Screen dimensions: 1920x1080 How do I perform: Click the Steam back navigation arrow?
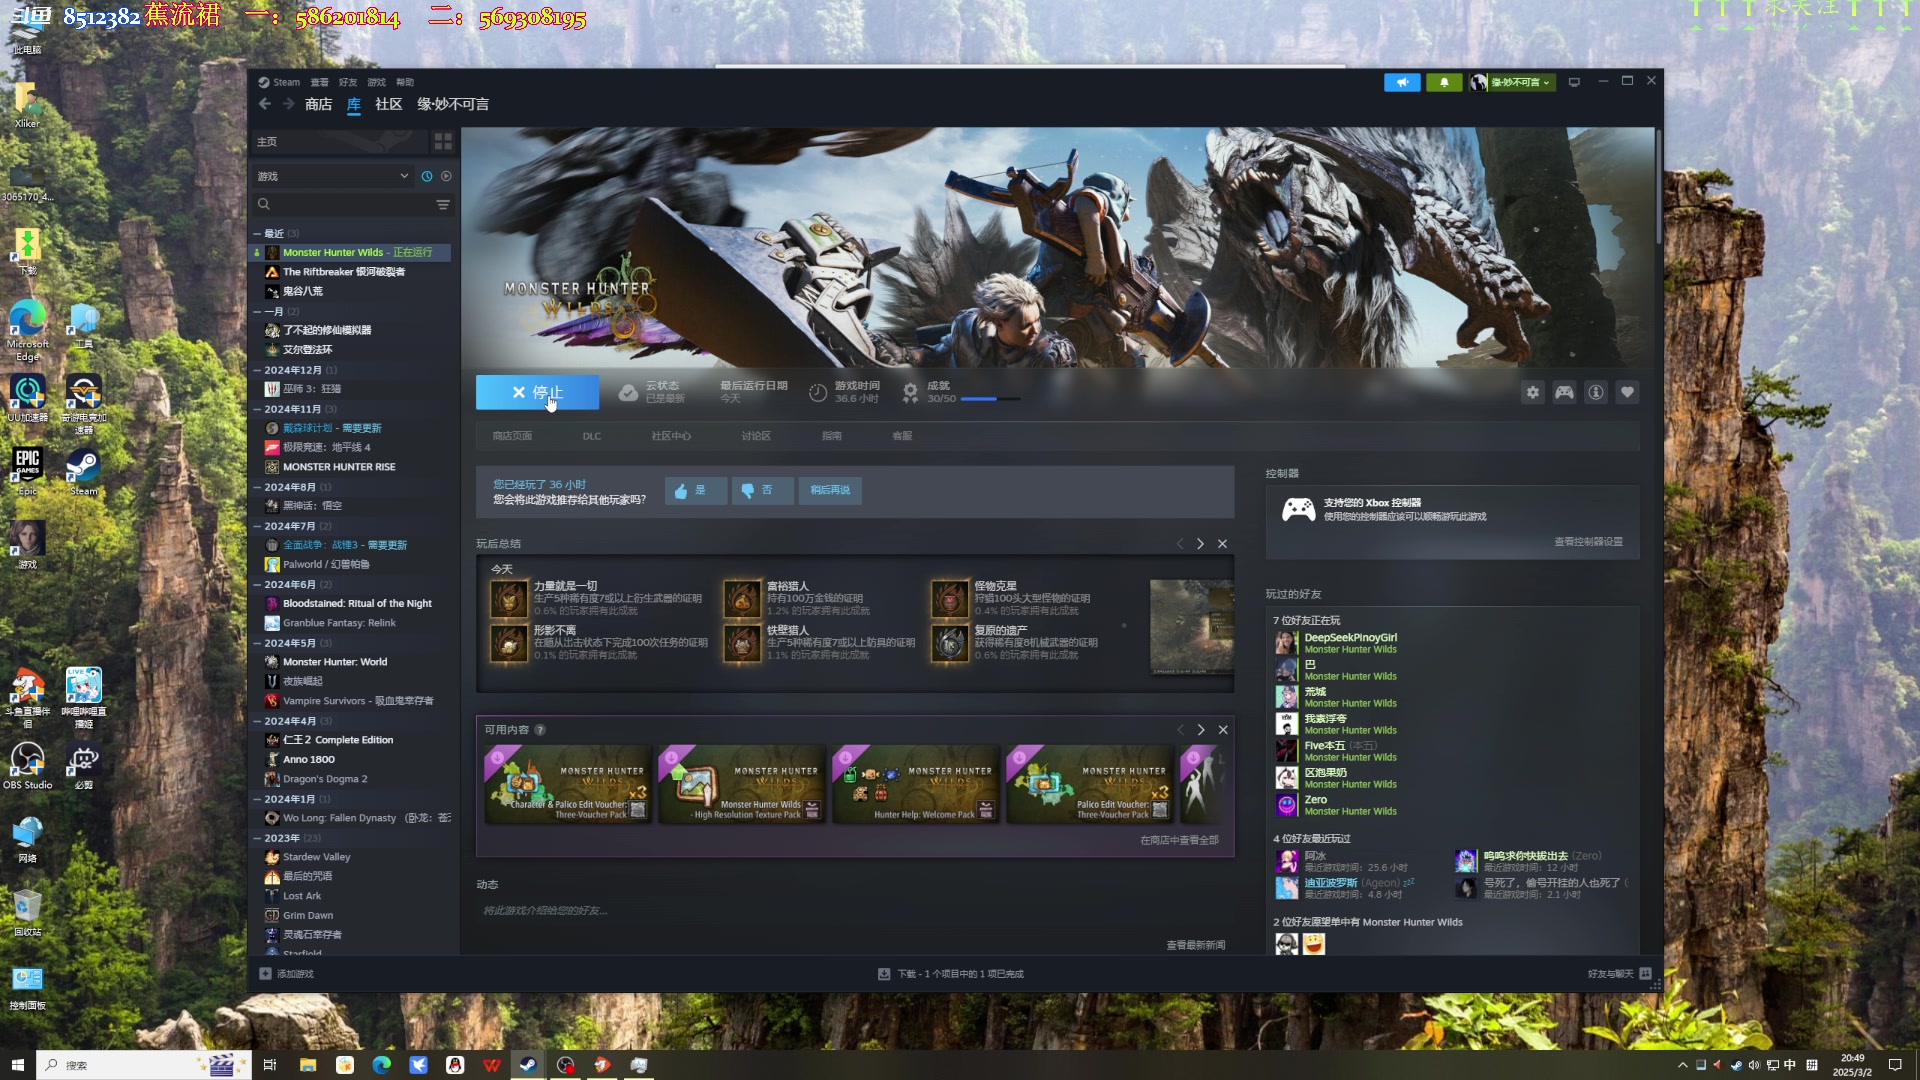click(265, 104)
